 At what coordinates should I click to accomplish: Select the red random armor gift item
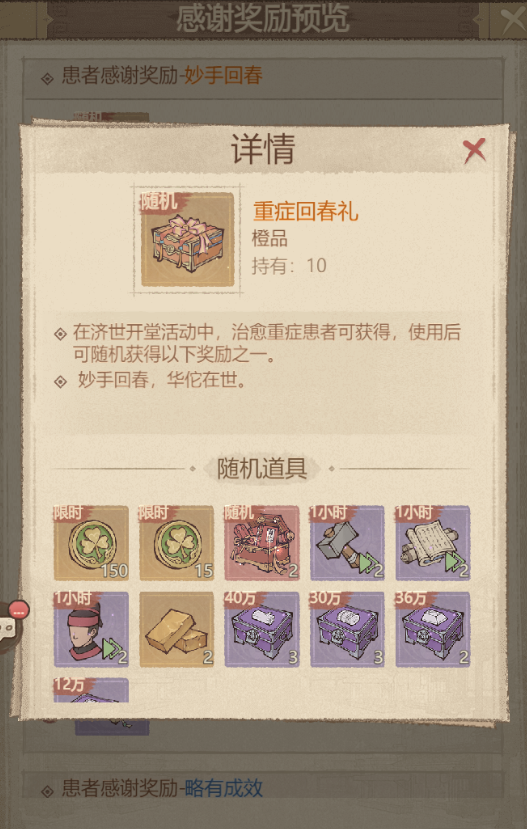(x=262, y=543)
